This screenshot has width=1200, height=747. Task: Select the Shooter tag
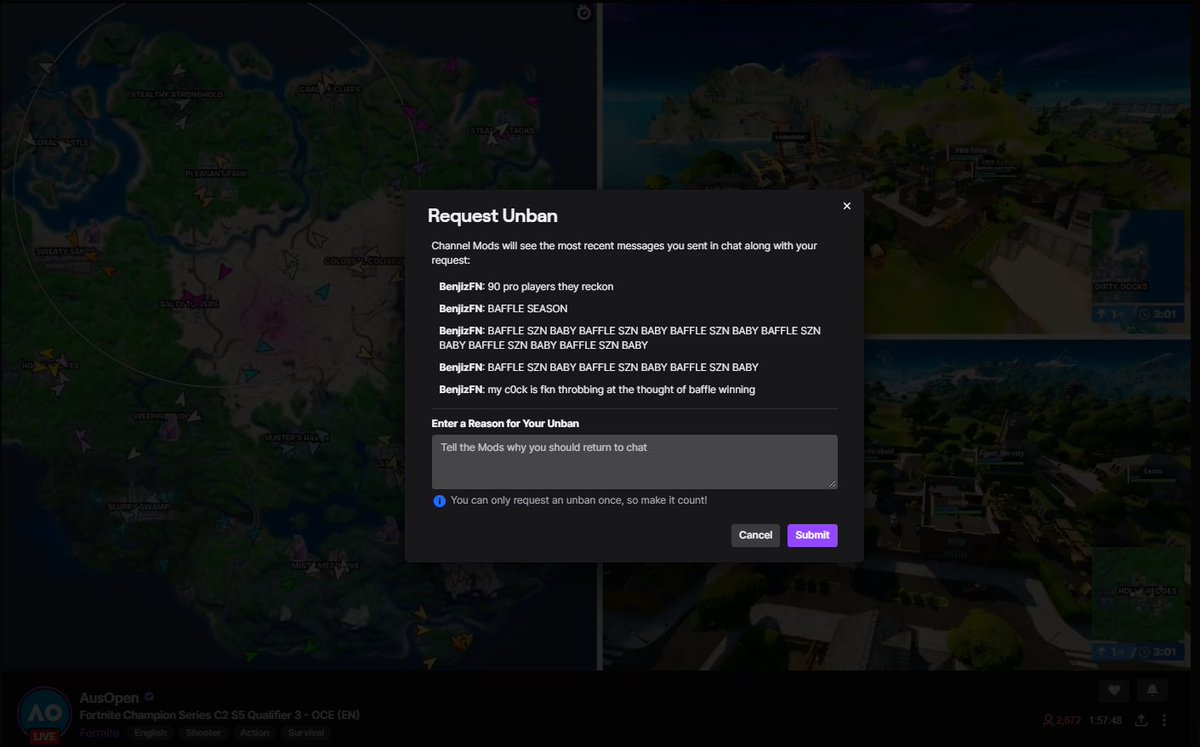203,733
